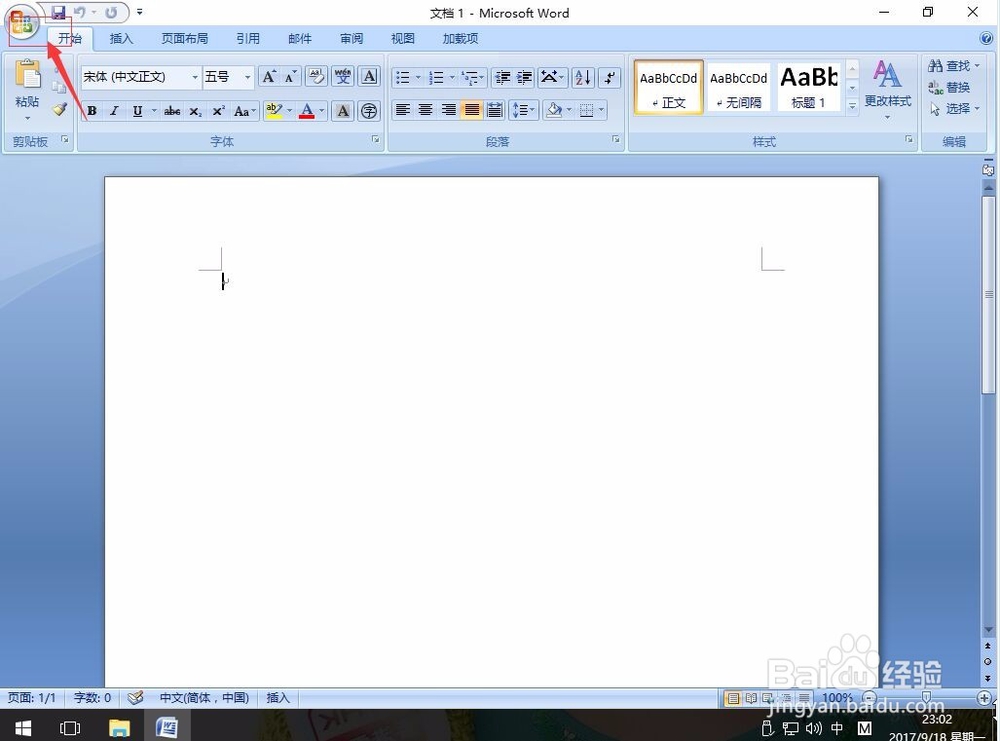The image size is (1000, 741).
Task: Open the Page Layout (页面布局) tab
Action: tap(184, 38)
